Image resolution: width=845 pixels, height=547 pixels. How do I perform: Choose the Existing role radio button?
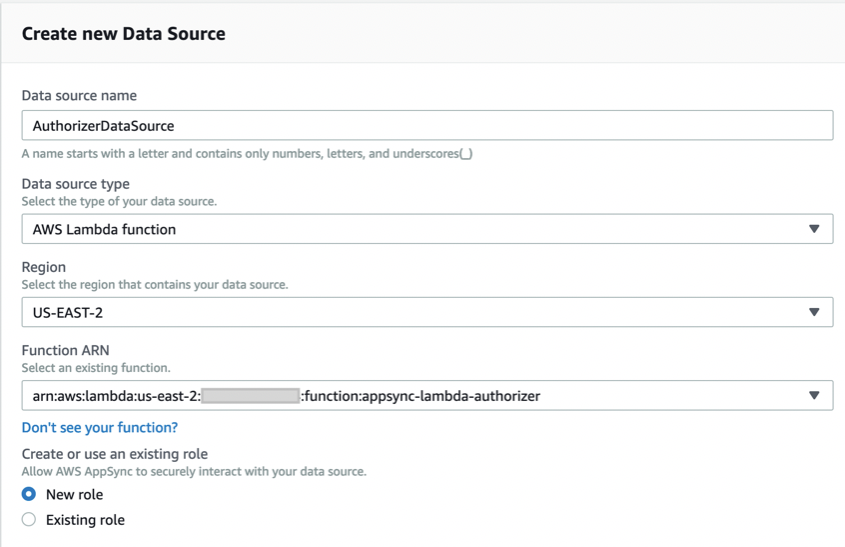[29, 520]
